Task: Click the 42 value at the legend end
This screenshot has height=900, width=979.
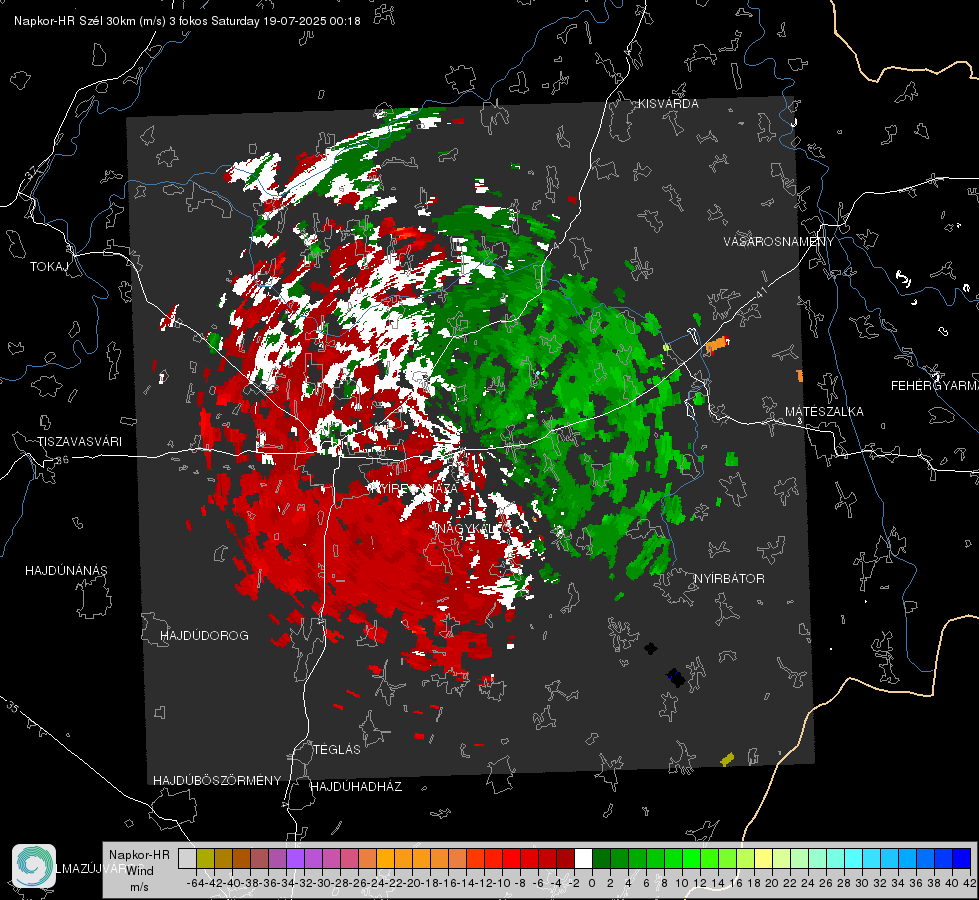Action: pyautogui.click(x=969, y=883)
